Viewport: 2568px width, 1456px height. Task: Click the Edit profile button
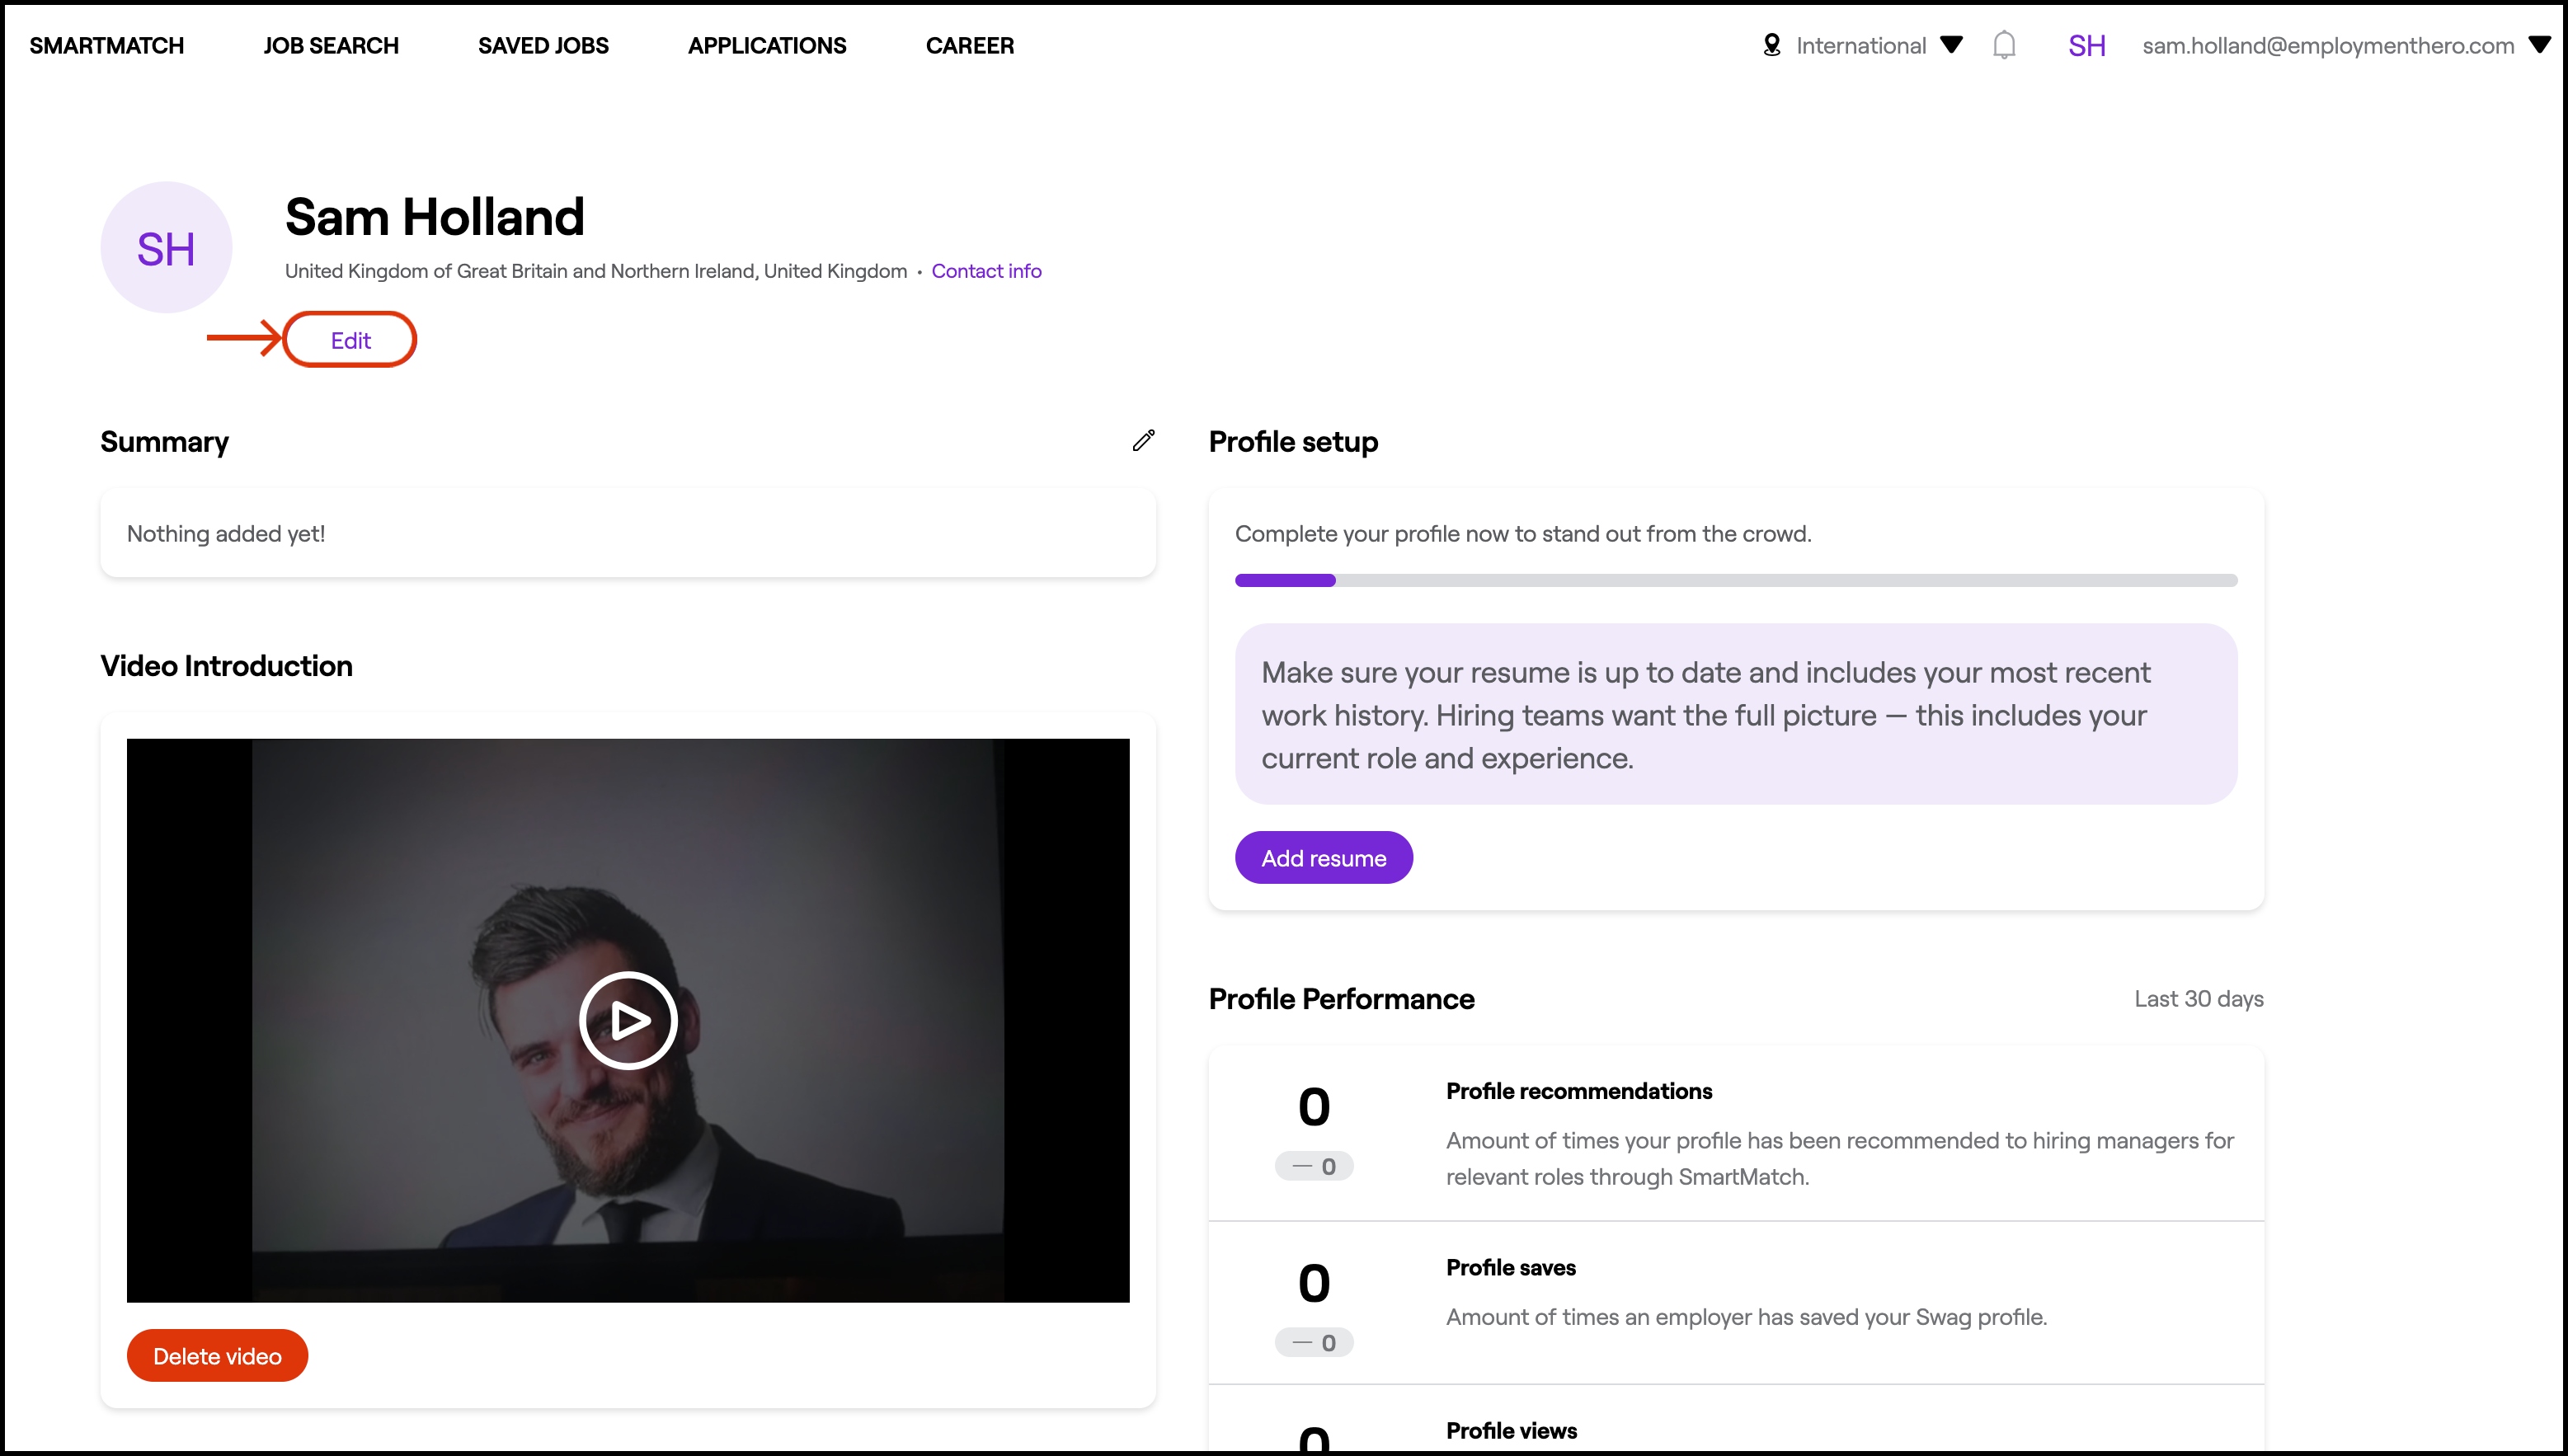click(350, 340)
